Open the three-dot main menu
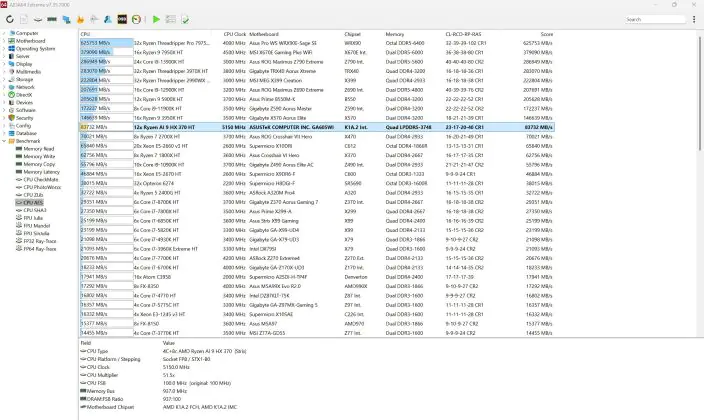 (x=694, y=19)
